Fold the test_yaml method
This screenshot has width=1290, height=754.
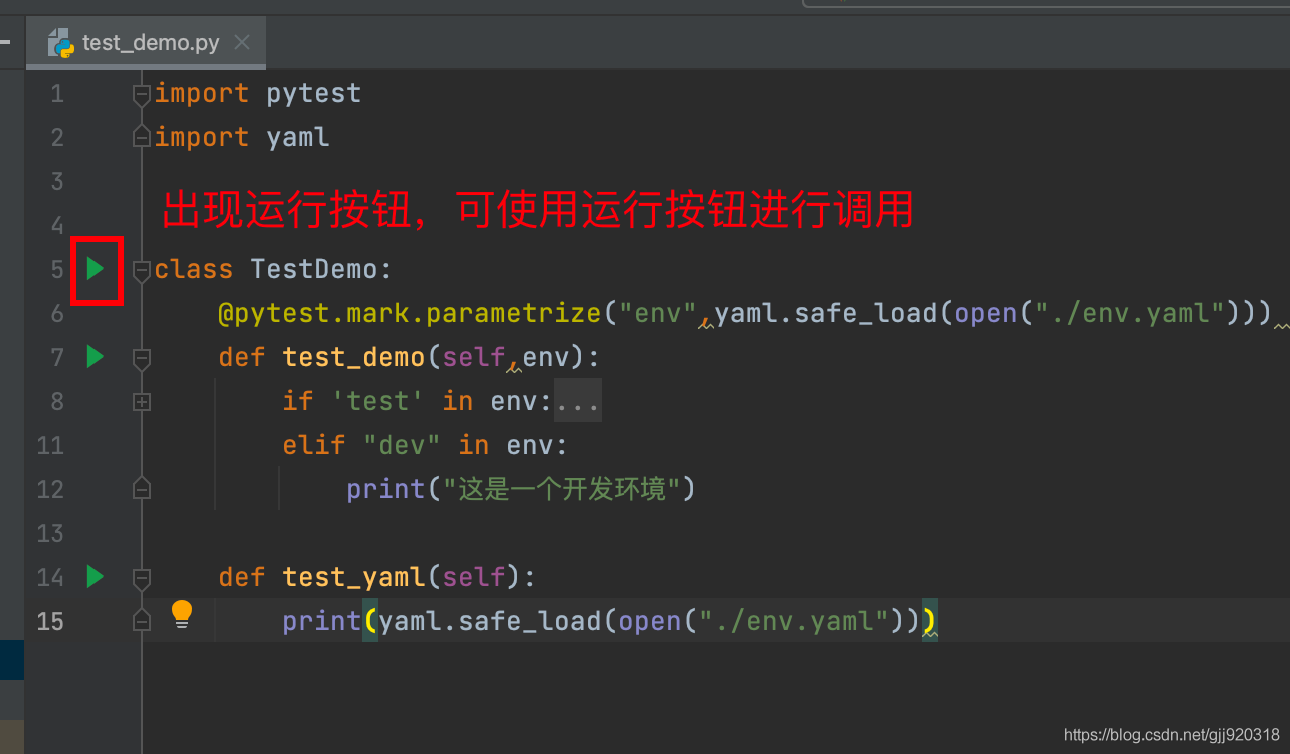point(142,577)
